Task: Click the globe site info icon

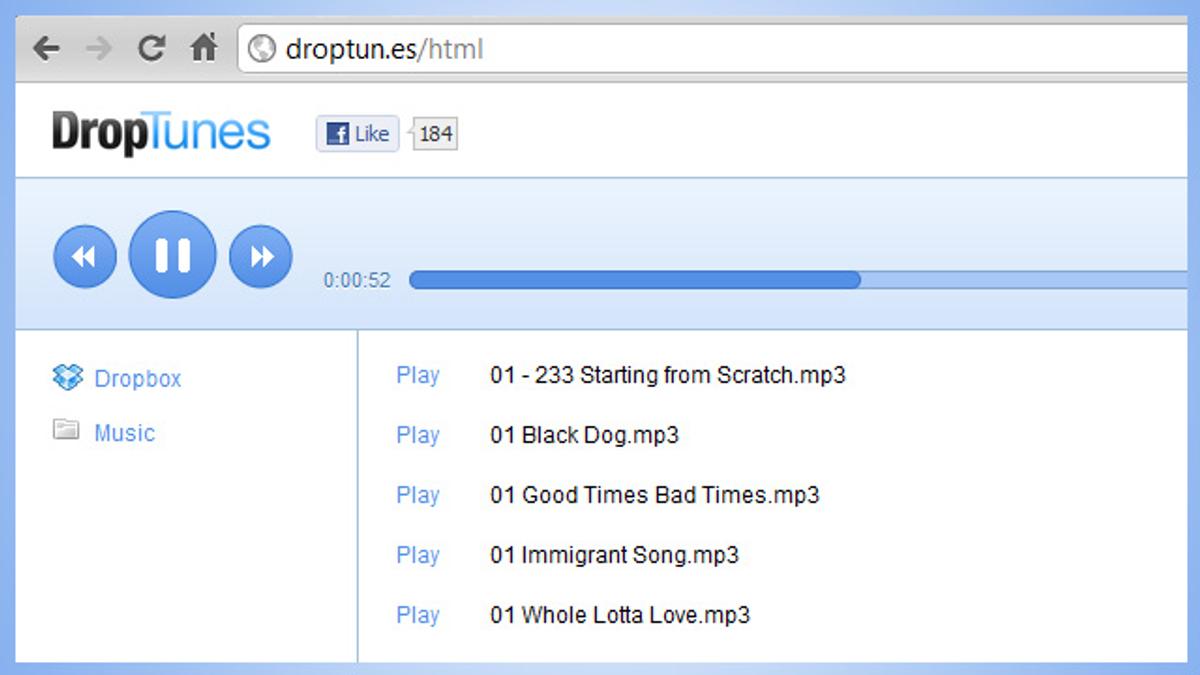Action: [x=261, y=48]
